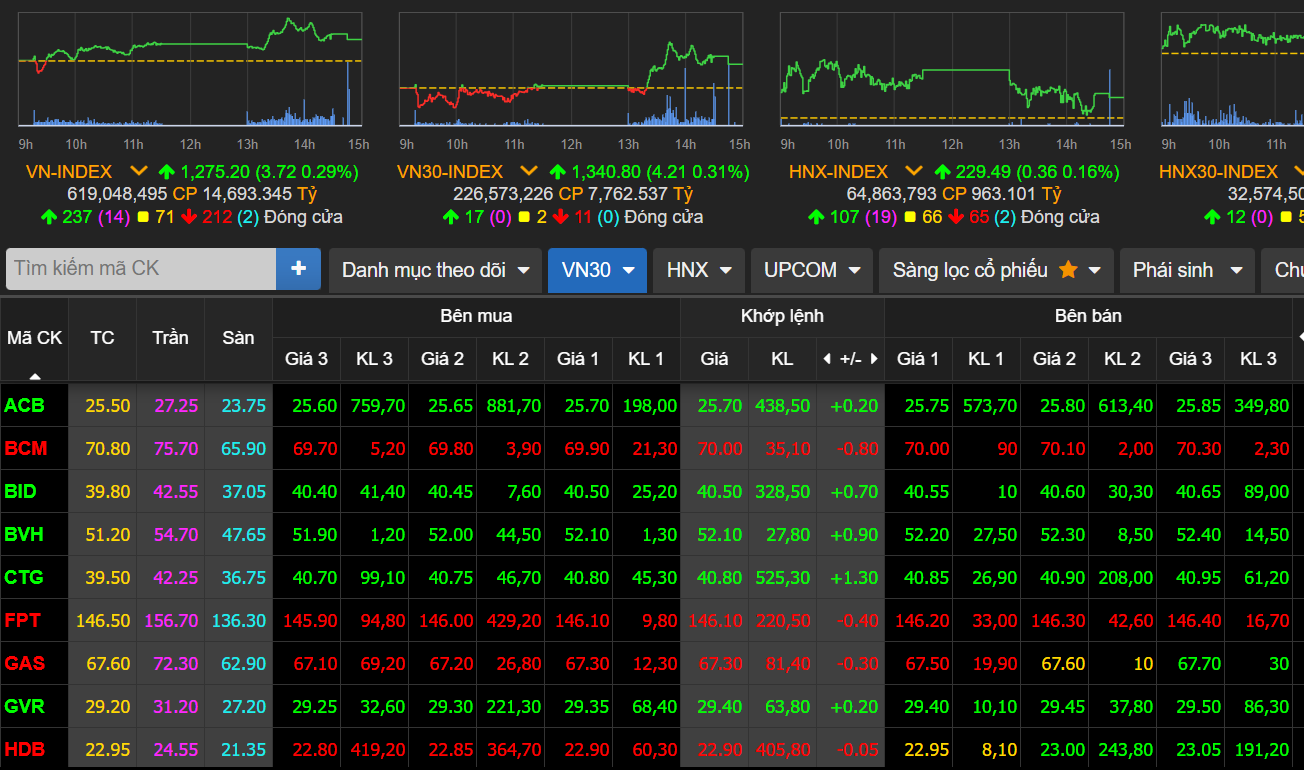Click the Sàn column header
The image size is (1304, 770).
238,338
